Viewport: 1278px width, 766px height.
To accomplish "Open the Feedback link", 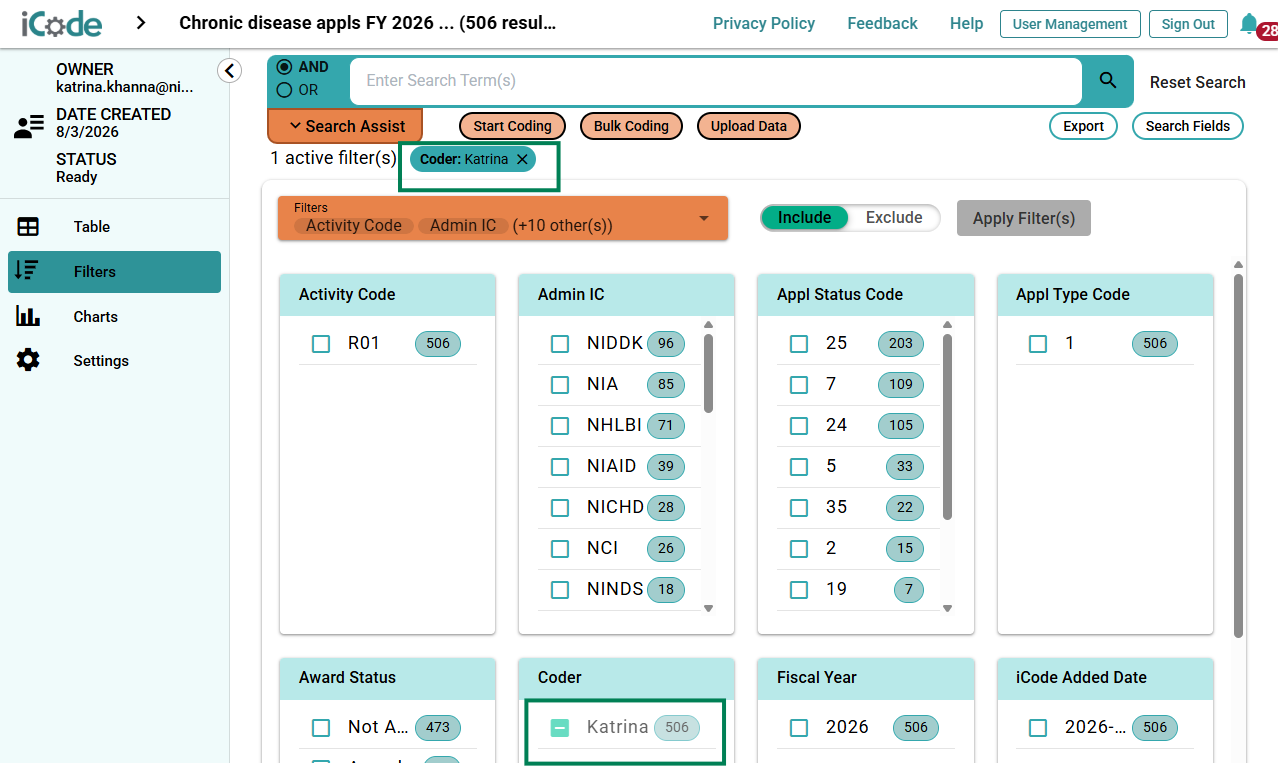I will pos(882,23).
